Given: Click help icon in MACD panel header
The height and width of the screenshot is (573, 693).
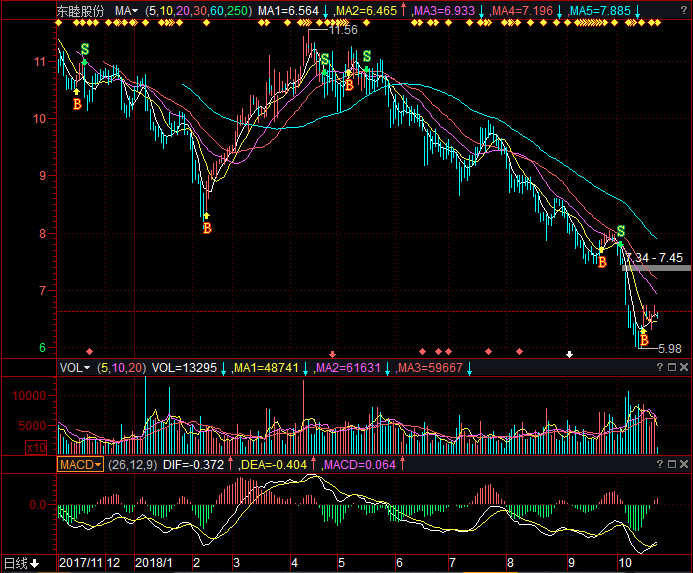Looking at the screenshot, I should (661, 465).
